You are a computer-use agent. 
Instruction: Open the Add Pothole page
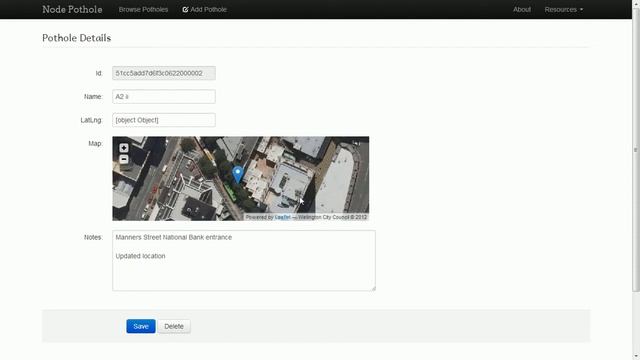coord(204,9)
